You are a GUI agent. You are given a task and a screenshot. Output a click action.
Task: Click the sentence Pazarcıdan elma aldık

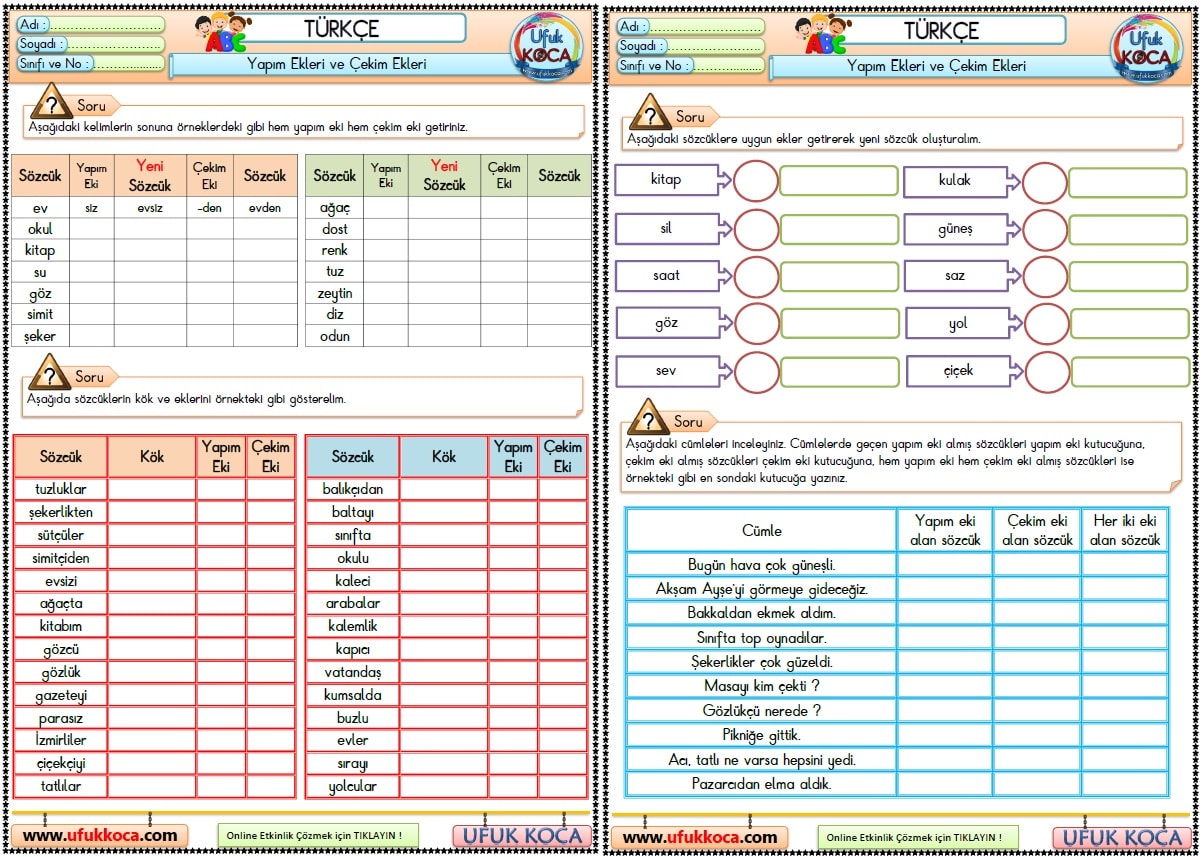[762, 784]
